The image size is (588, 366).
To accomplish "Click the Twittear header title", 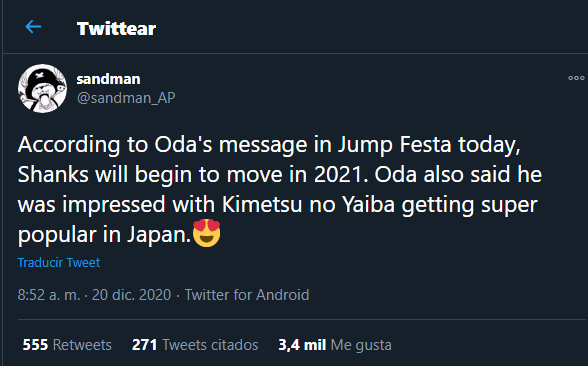I will coord(116,29).
